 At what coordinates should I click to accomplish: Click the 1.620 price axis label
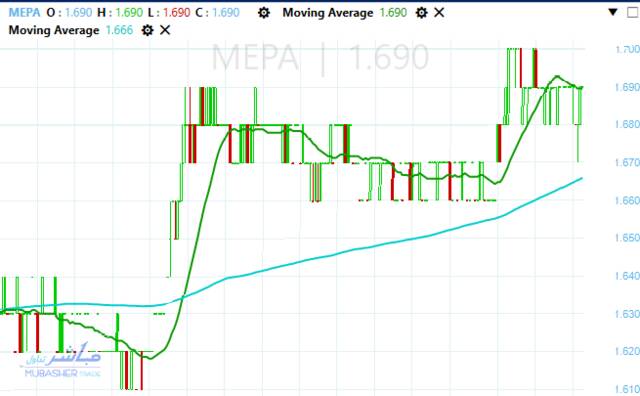pyautogui.click(x=627, y=351)
